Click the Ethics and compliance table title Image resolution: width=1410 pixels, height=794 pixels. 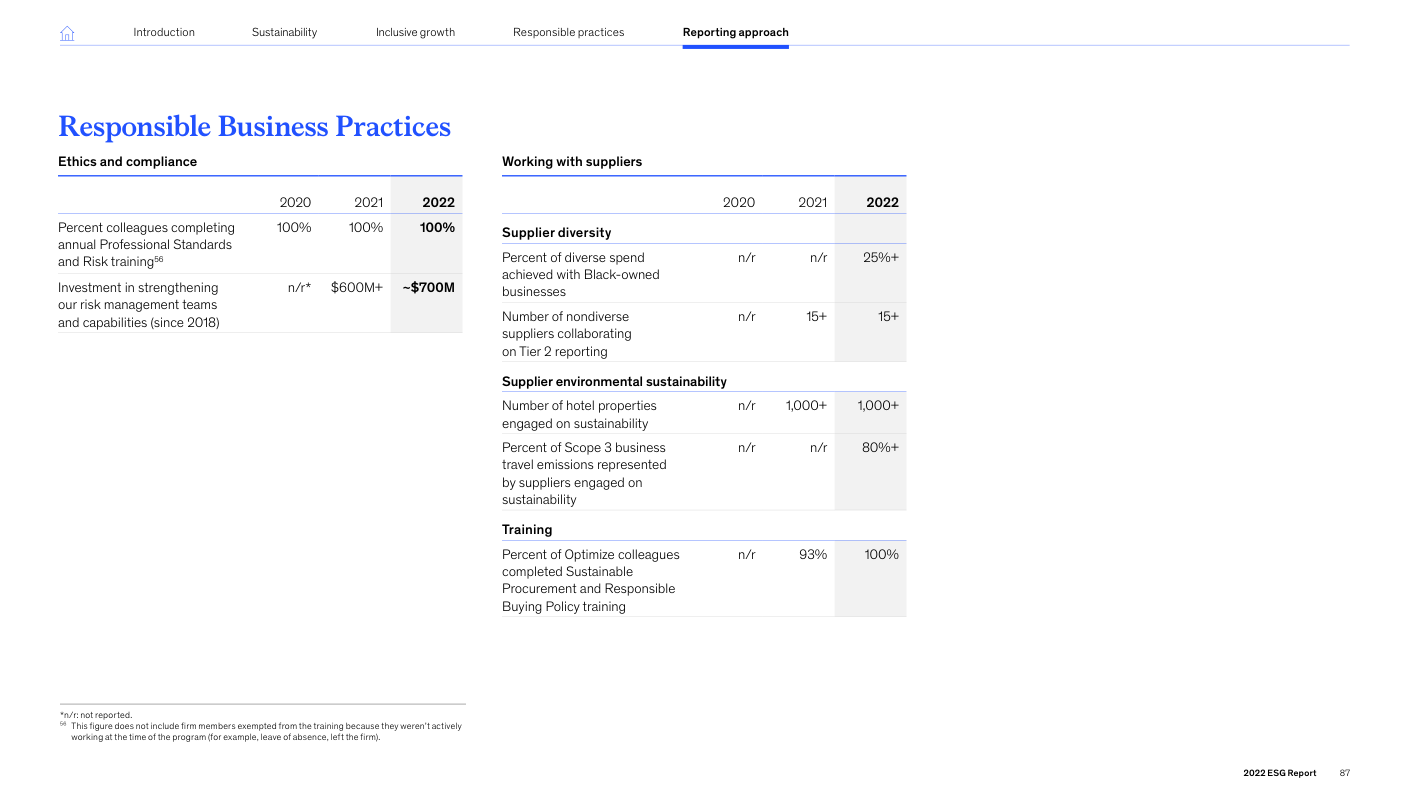[x=127, y=162]
